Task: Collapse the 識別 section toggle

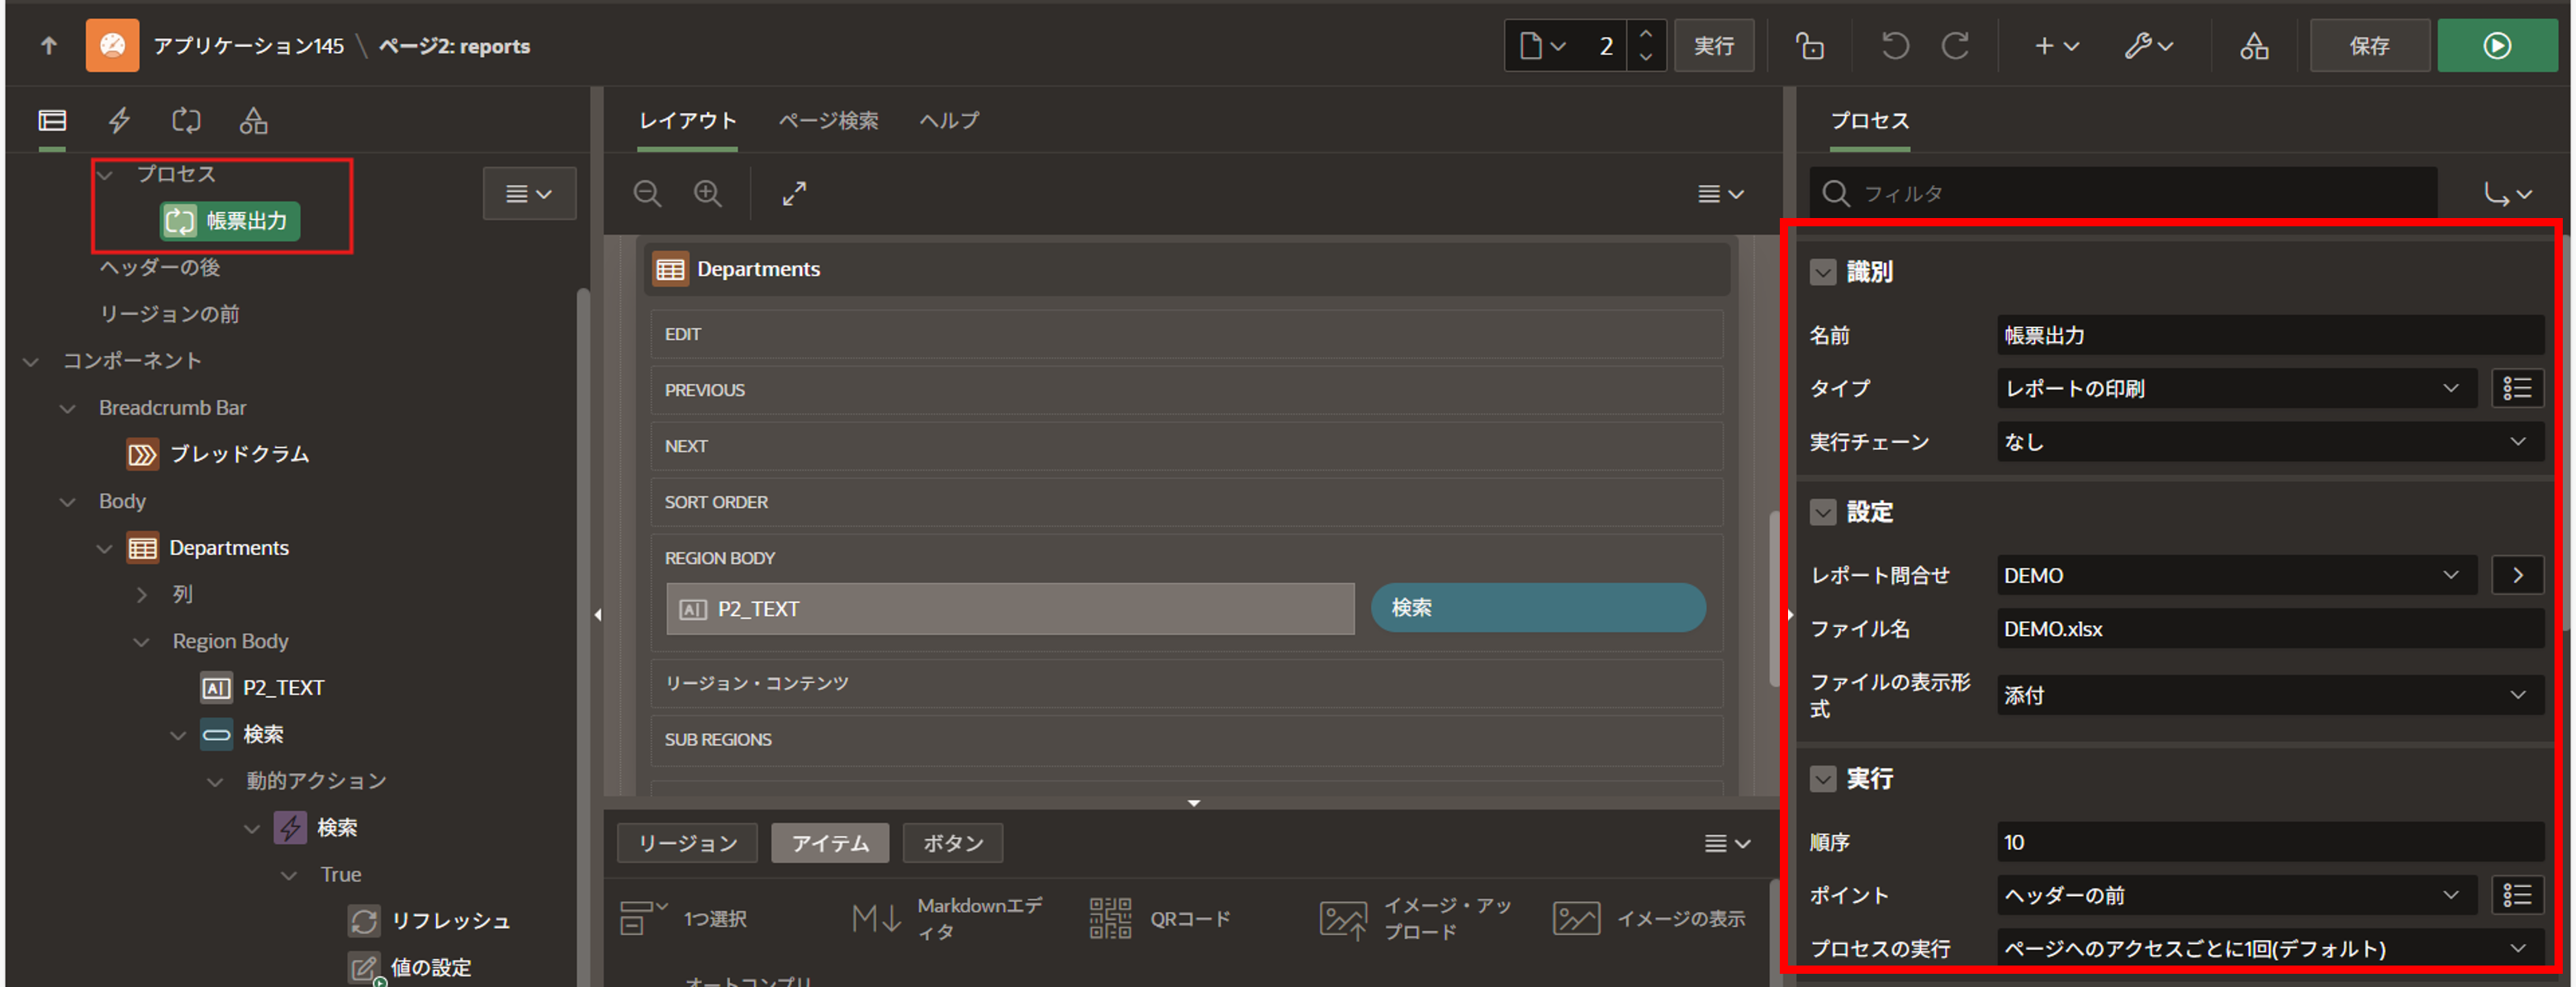Action: click(x=1822, y=272)
